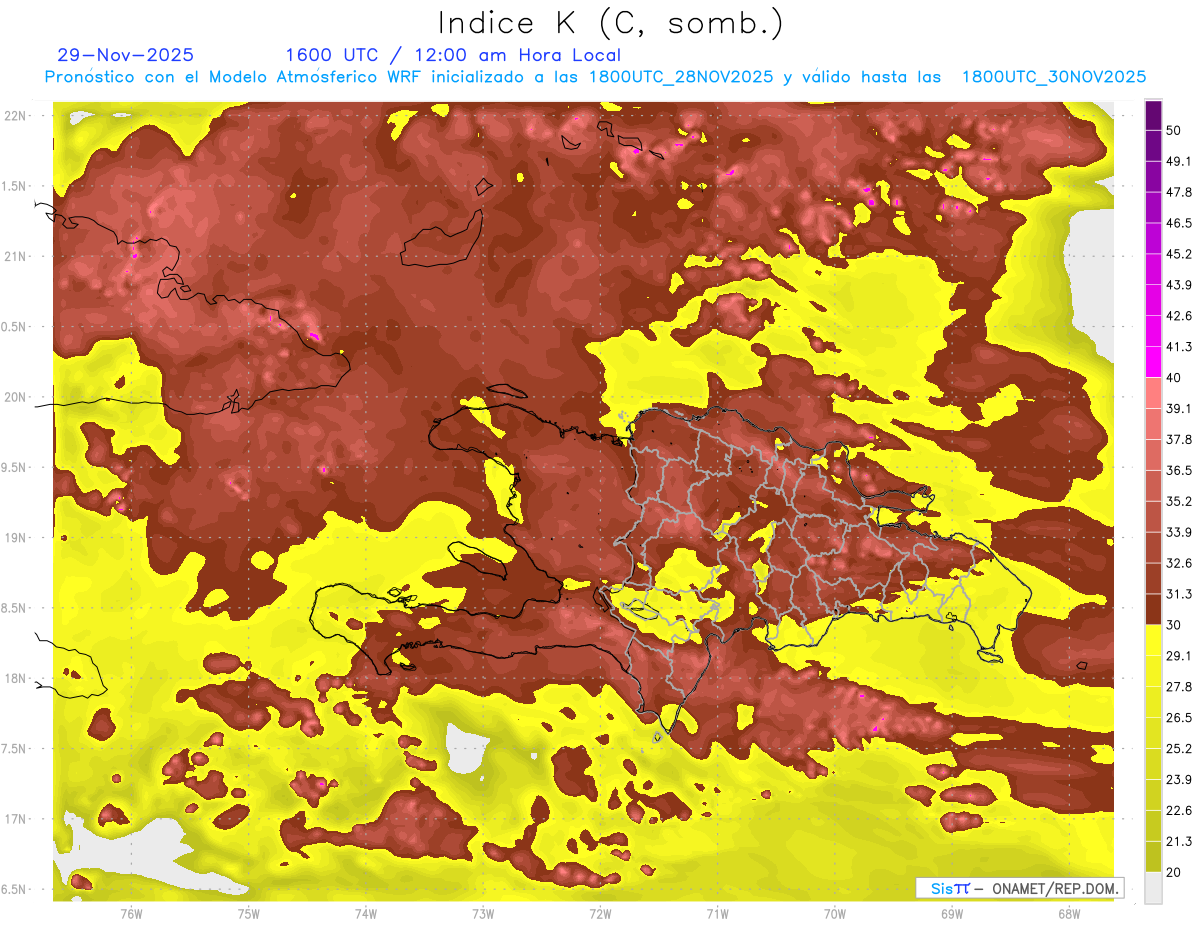Click the '20N' latitude label

(16, 397)
